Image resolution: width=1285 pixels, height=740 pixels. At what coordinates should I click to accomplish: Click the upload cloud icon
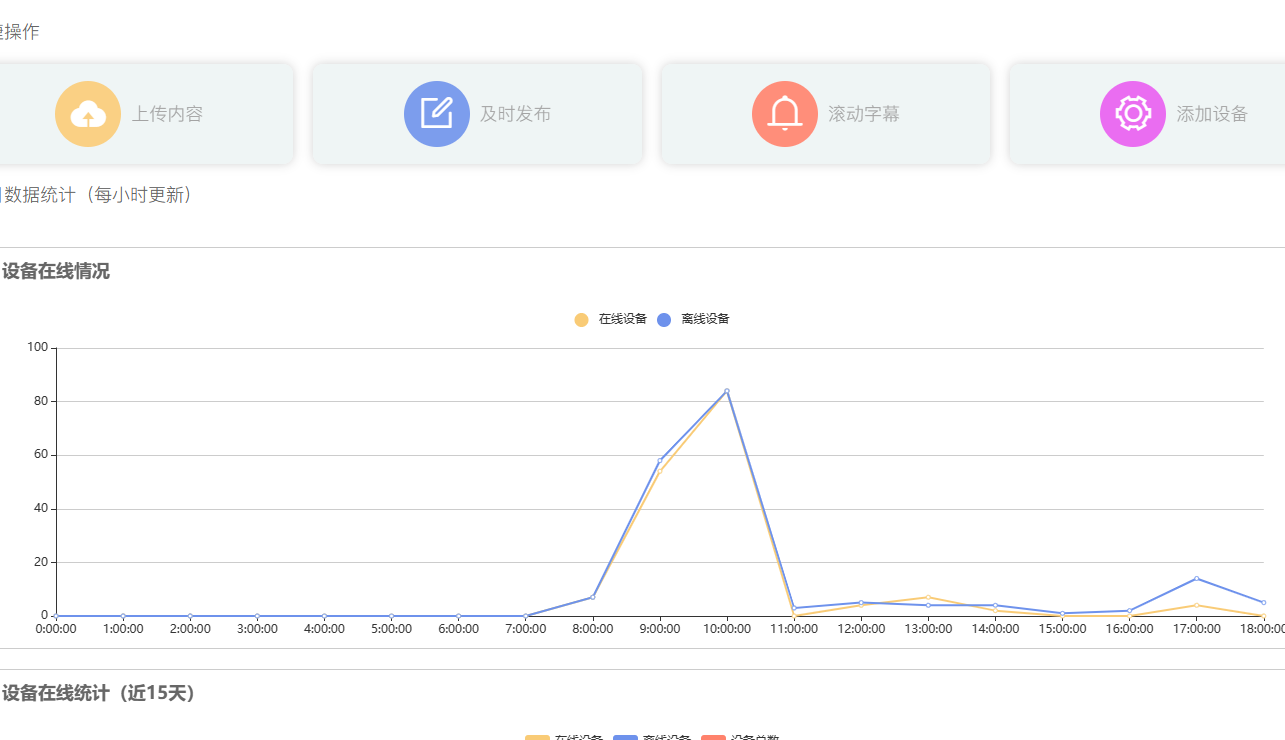pos(88,114)
